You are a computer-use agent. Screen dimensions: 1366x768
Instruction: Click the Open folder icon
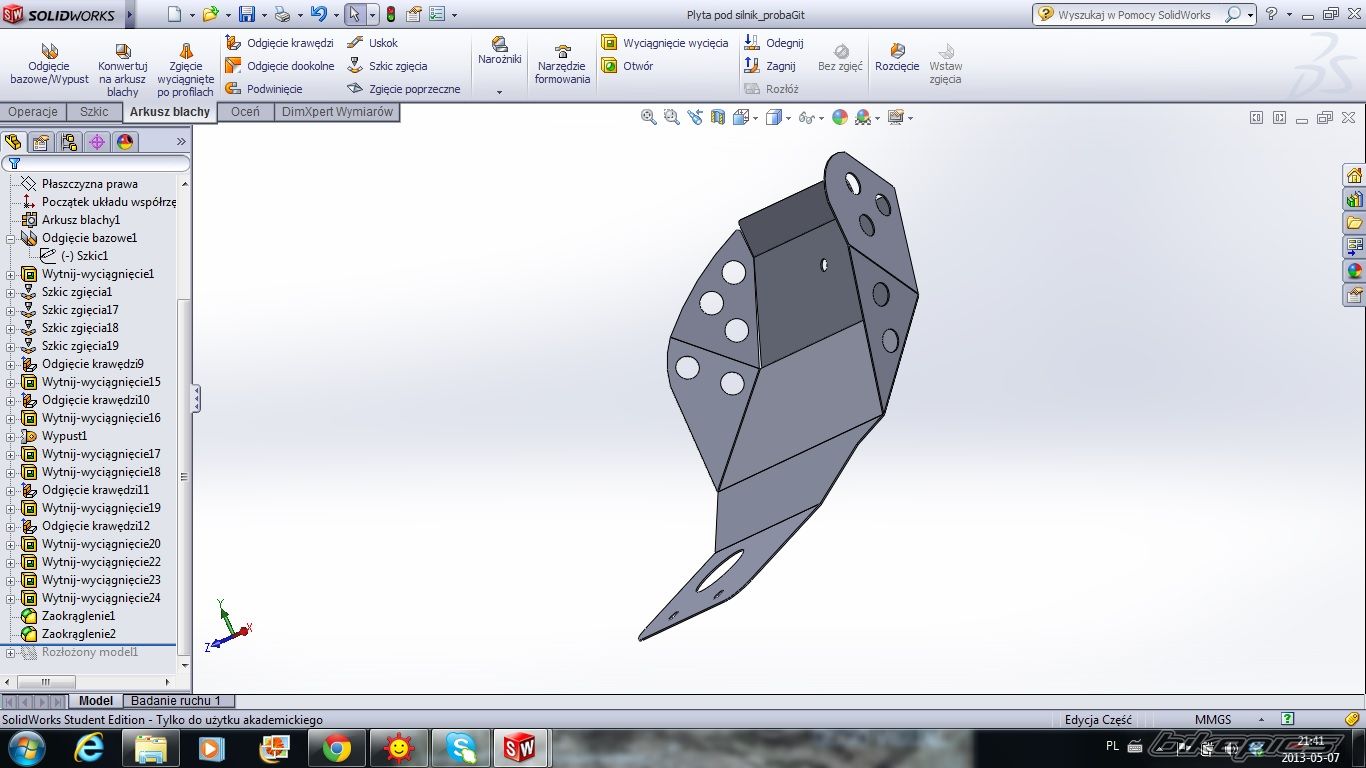210,14
